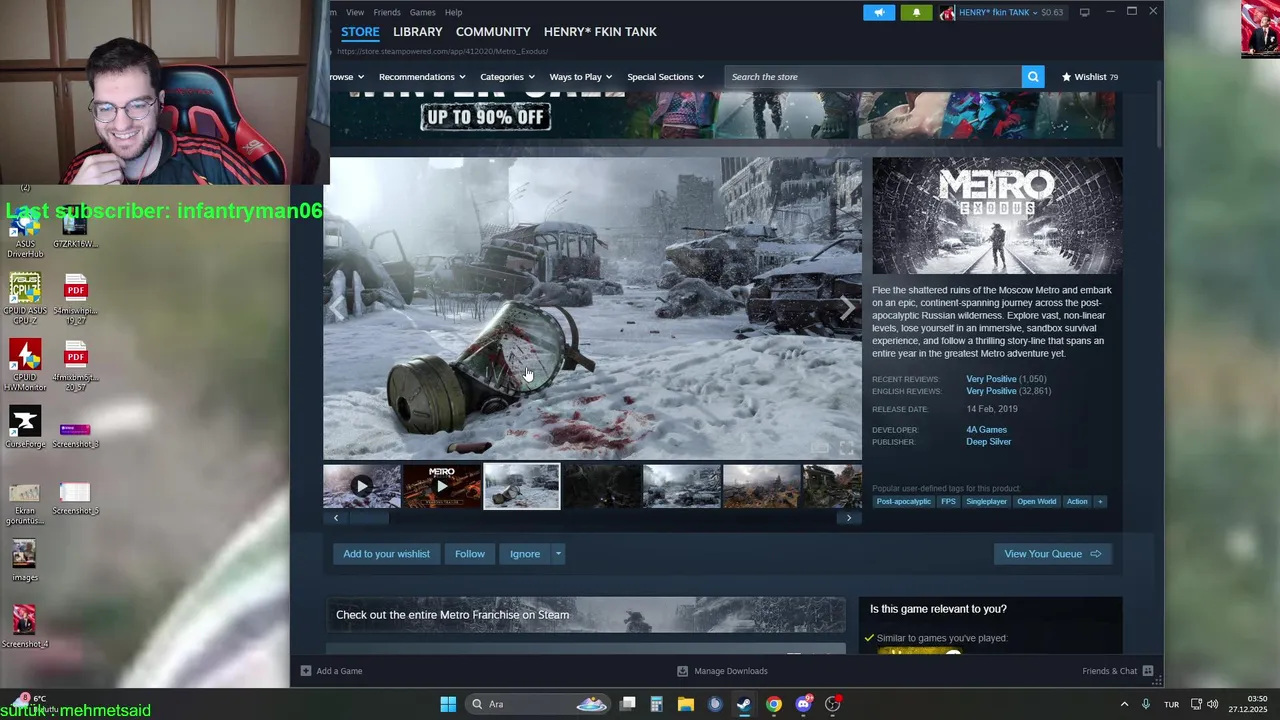
Task: Open the Steam notifications bell
Action: coord(916,12)
